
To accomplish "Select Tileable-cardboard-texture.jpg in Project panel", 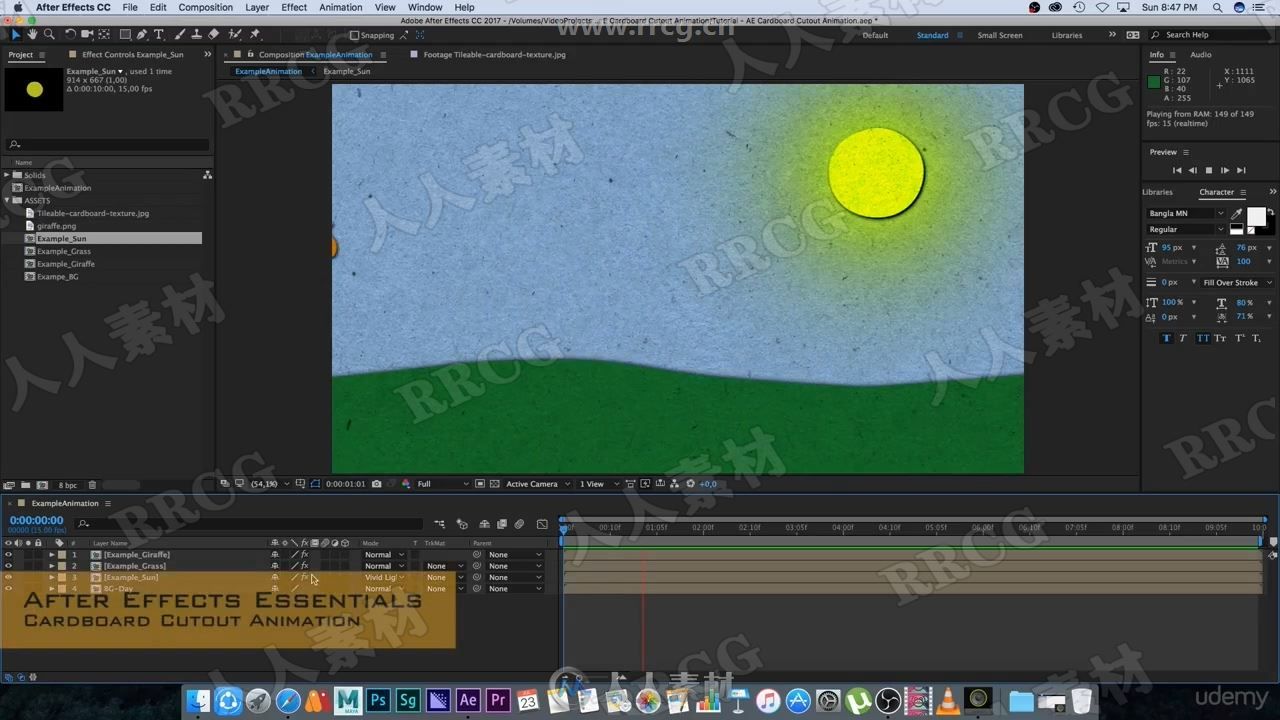I will click(93, 213).
